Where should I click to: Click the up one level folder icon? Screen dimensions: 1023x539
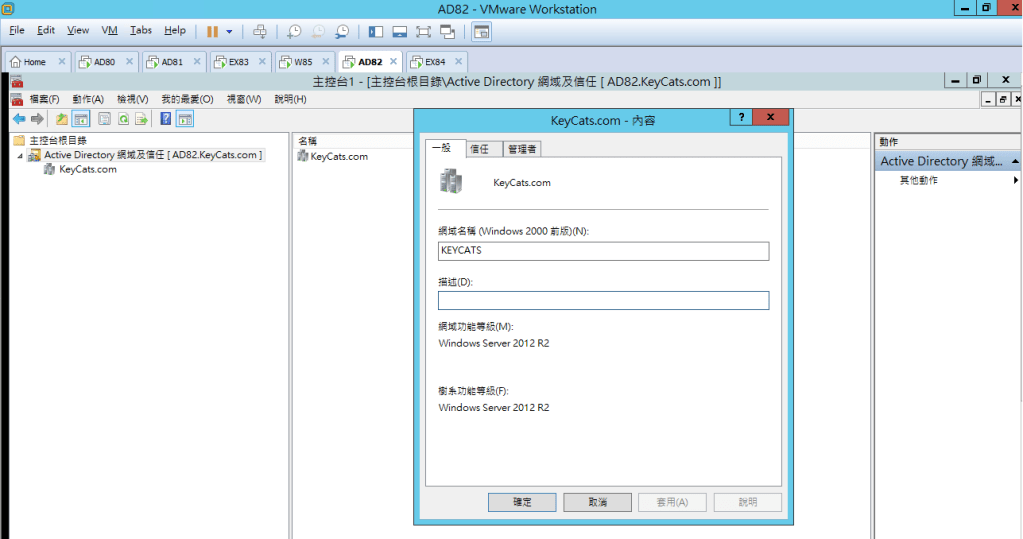pyautogui.click(x=62, y=119)
